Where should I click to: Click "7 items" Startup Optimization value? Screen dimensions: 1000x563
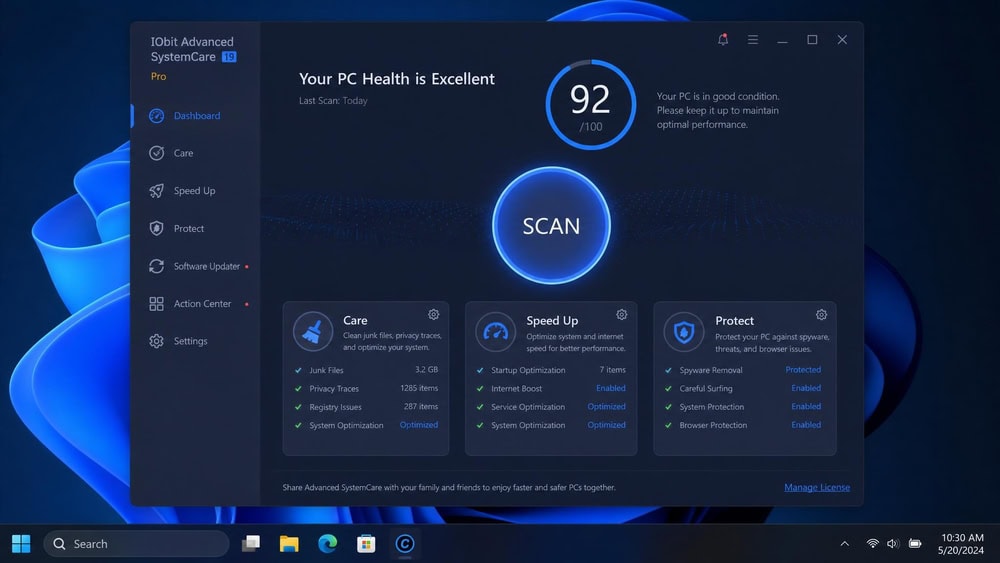tap(612, 369)
